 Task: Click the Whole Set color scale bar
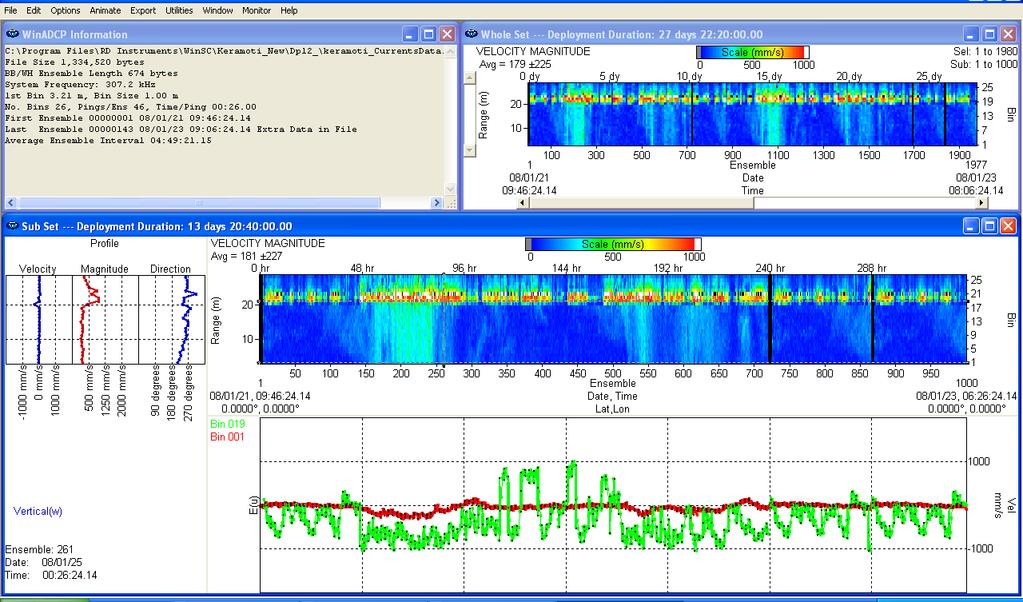pyautogui.click(x=753, y=52)
